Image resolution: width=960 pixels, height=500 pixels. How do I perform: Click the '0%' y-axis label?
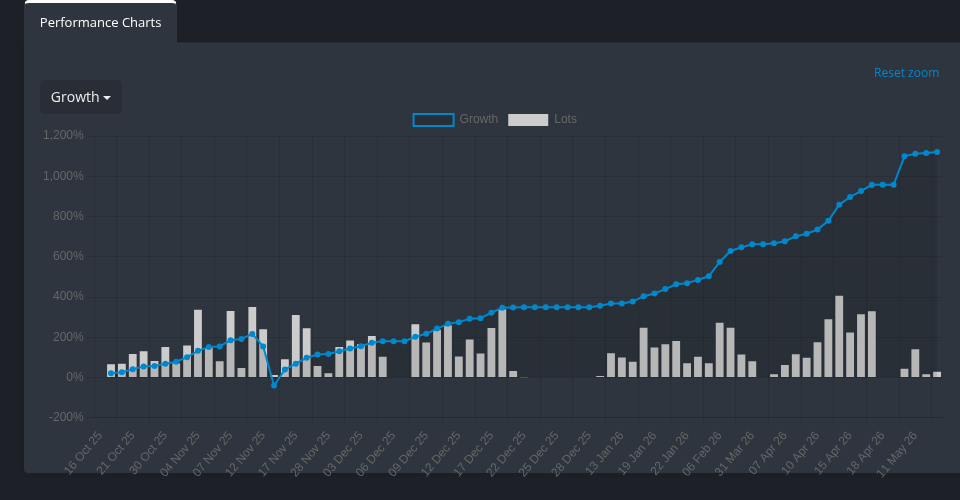pos(75,378)
